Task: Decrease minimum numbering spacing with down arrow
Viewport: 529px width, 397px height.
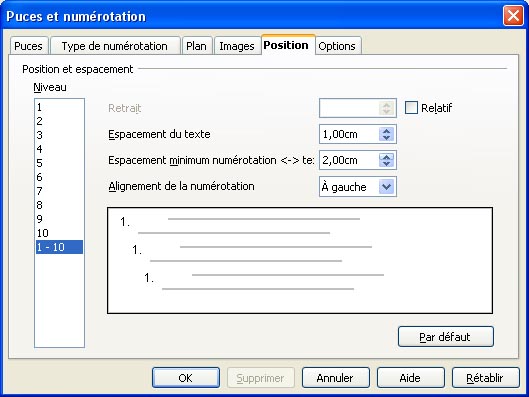Action: (386, 164)
